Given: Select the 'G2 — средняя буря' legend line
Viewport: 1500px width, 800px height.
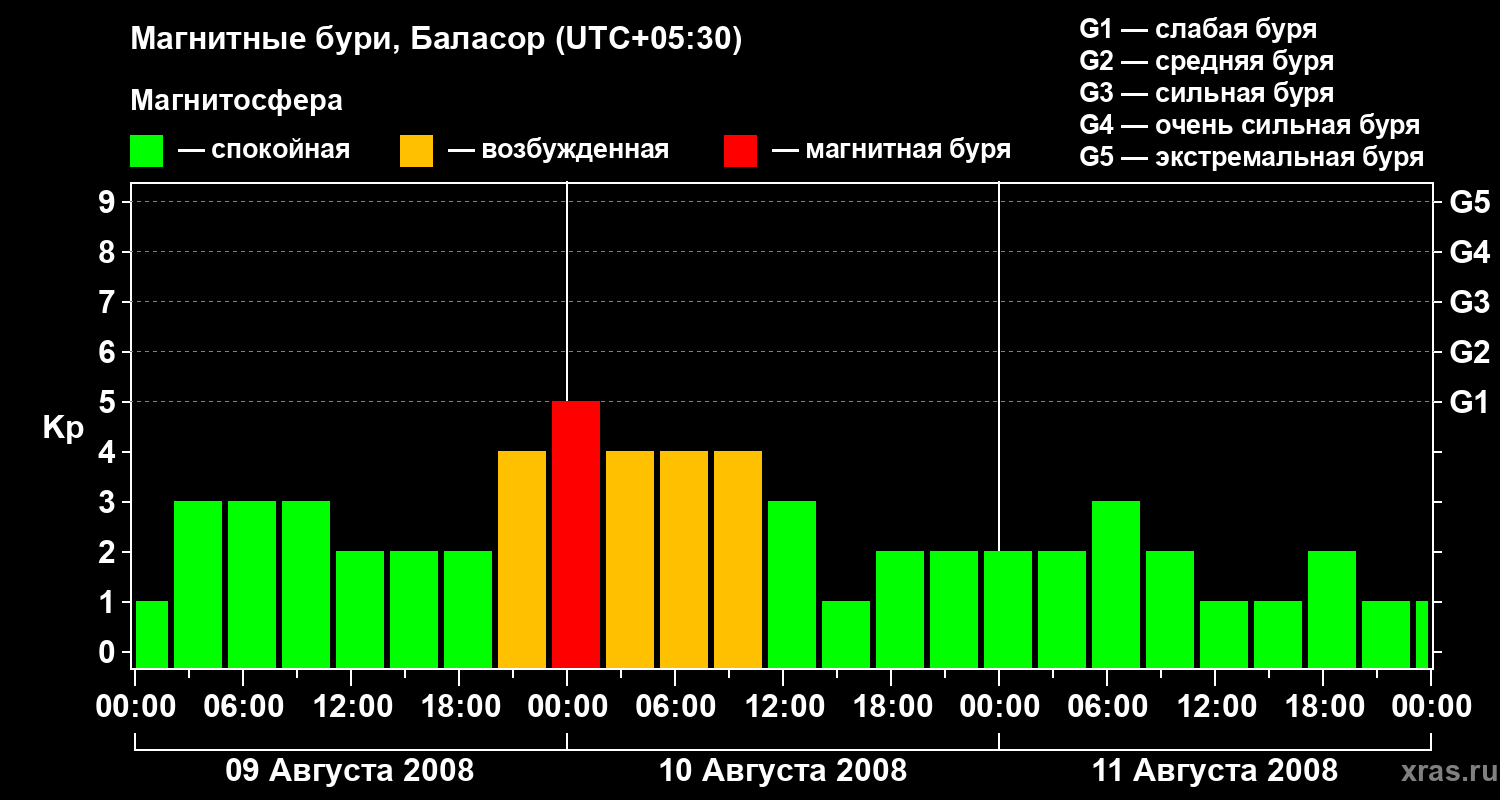Looking at the screenshot, I should pyautogui.click(x=1207, y=61).
